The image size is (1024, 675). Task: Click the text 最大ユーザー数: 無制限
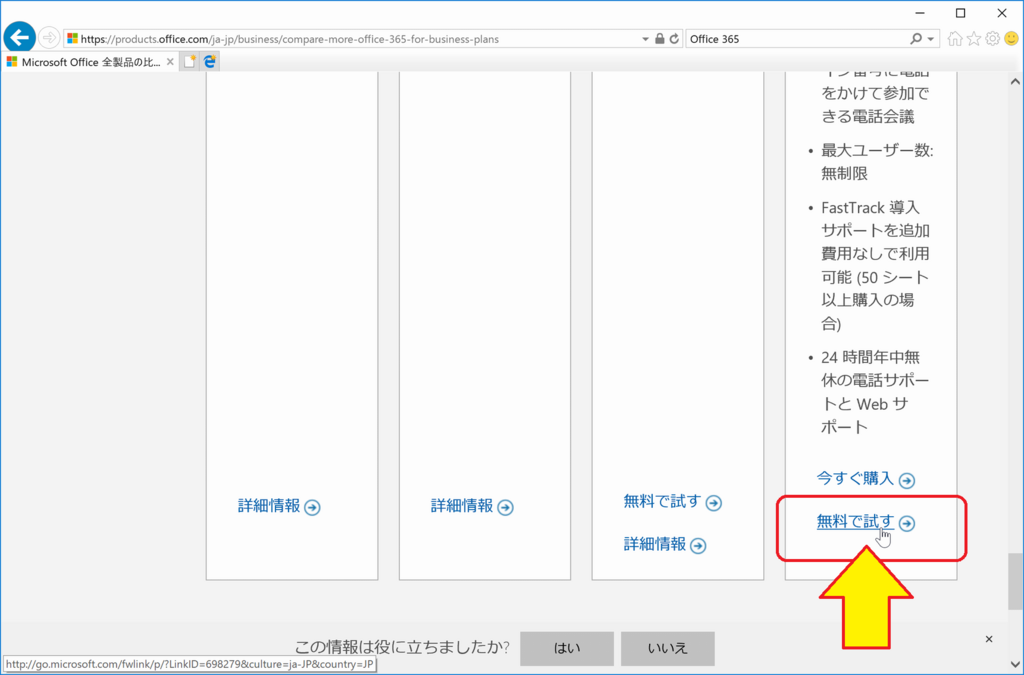(877, 162)
